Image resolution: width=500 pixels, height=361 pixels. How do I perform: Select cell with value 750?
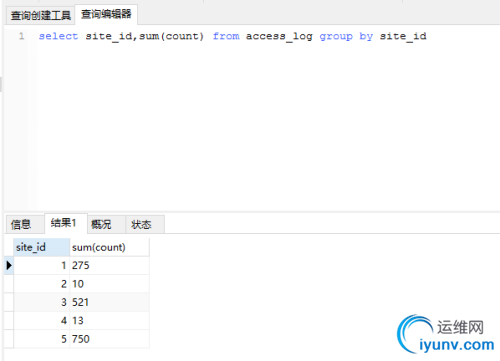(110, 339)
